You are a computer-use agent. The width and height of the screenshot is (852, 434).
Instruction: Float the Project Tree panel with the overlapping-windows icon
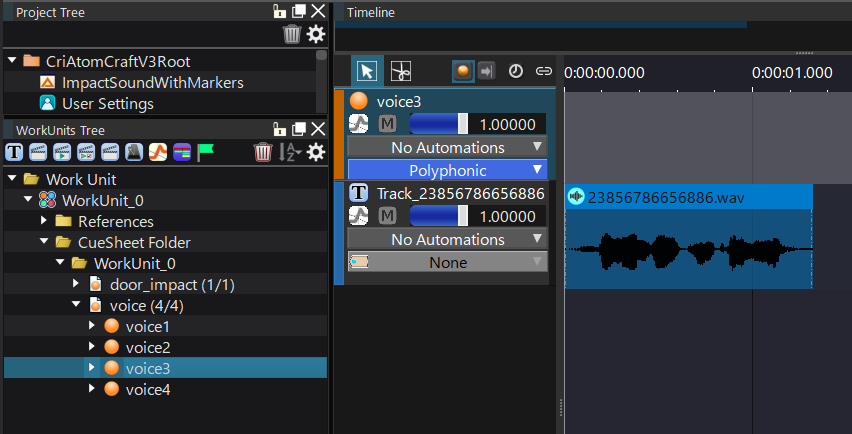[x=299, y=11]
